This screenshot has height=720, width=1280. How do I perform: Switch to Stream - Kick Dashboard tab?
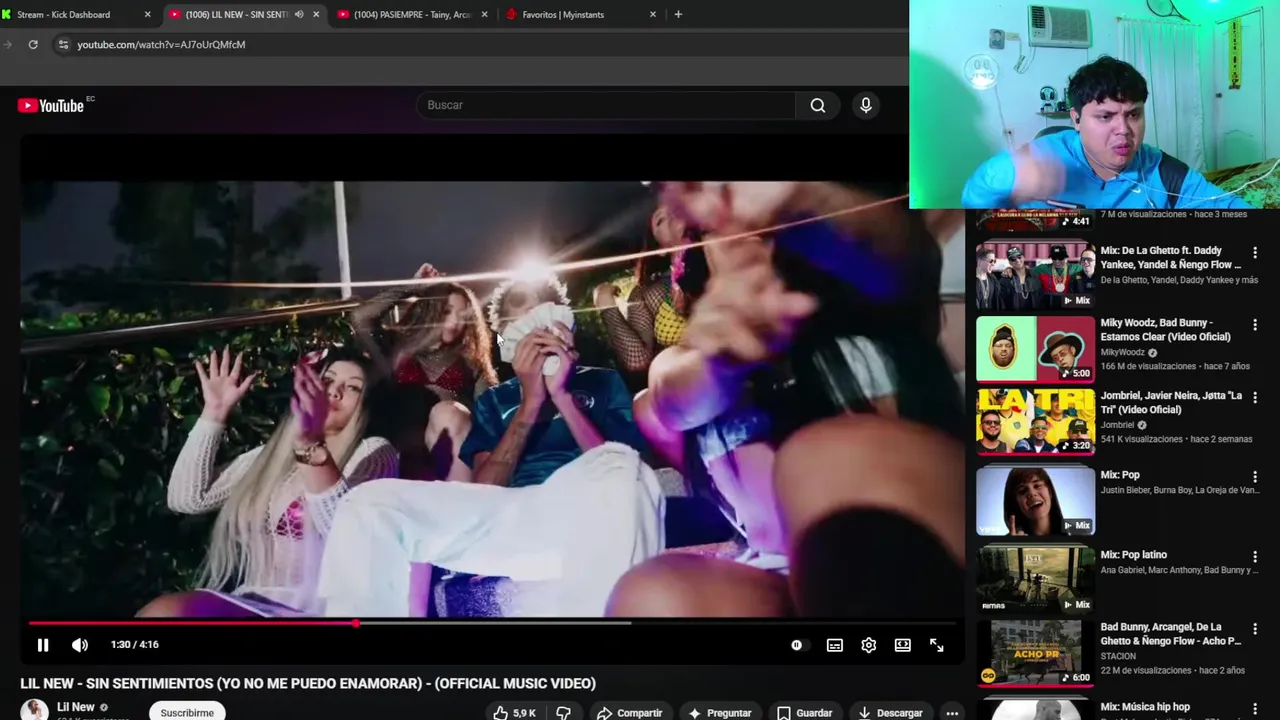[x=77, y=14]
